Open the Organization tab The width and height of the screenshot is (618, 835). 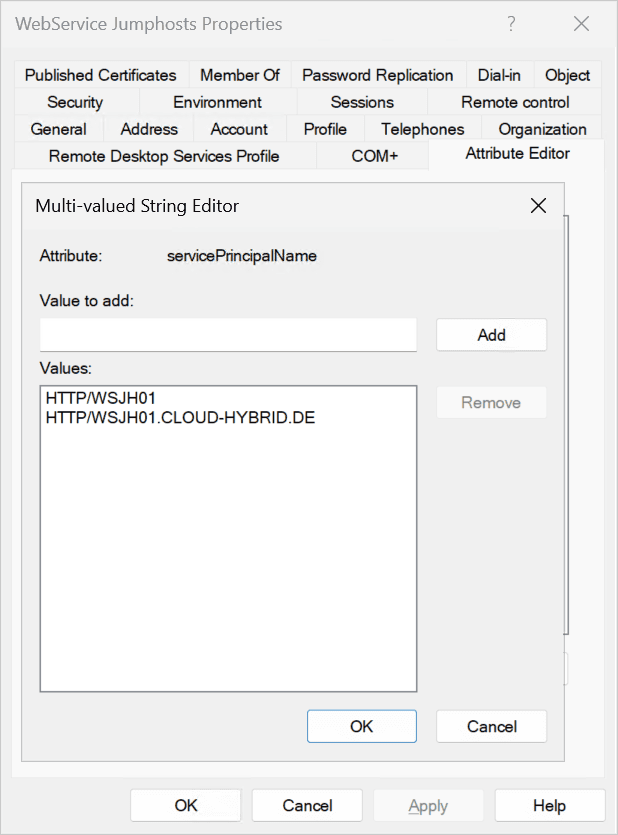pyautogui.click(x=542, y=129)
